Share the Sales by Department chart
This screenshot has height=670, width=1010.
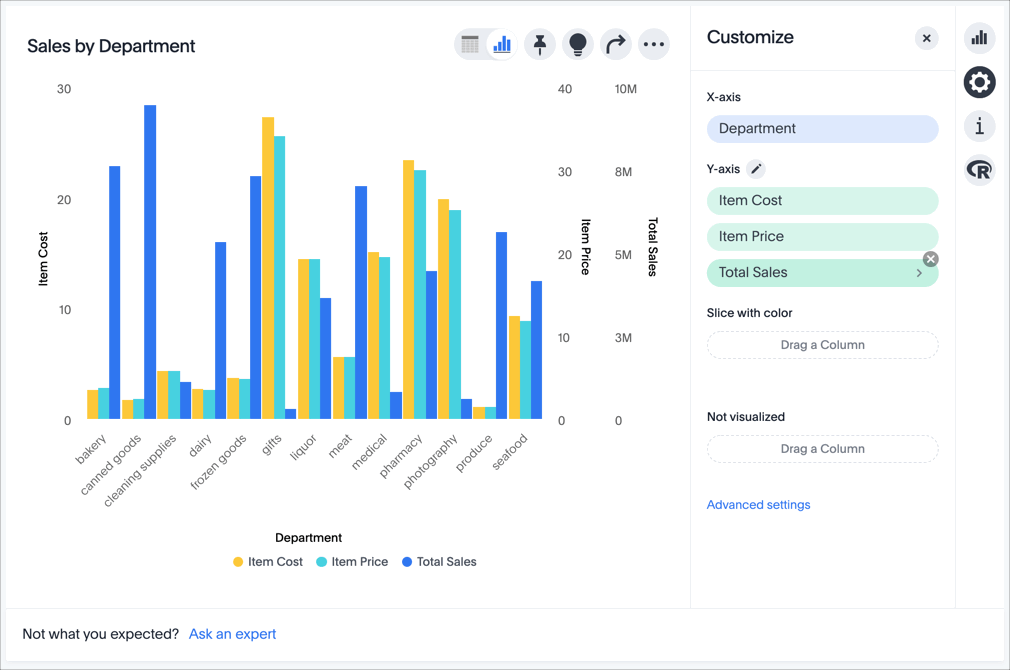(x=616, y=44)
